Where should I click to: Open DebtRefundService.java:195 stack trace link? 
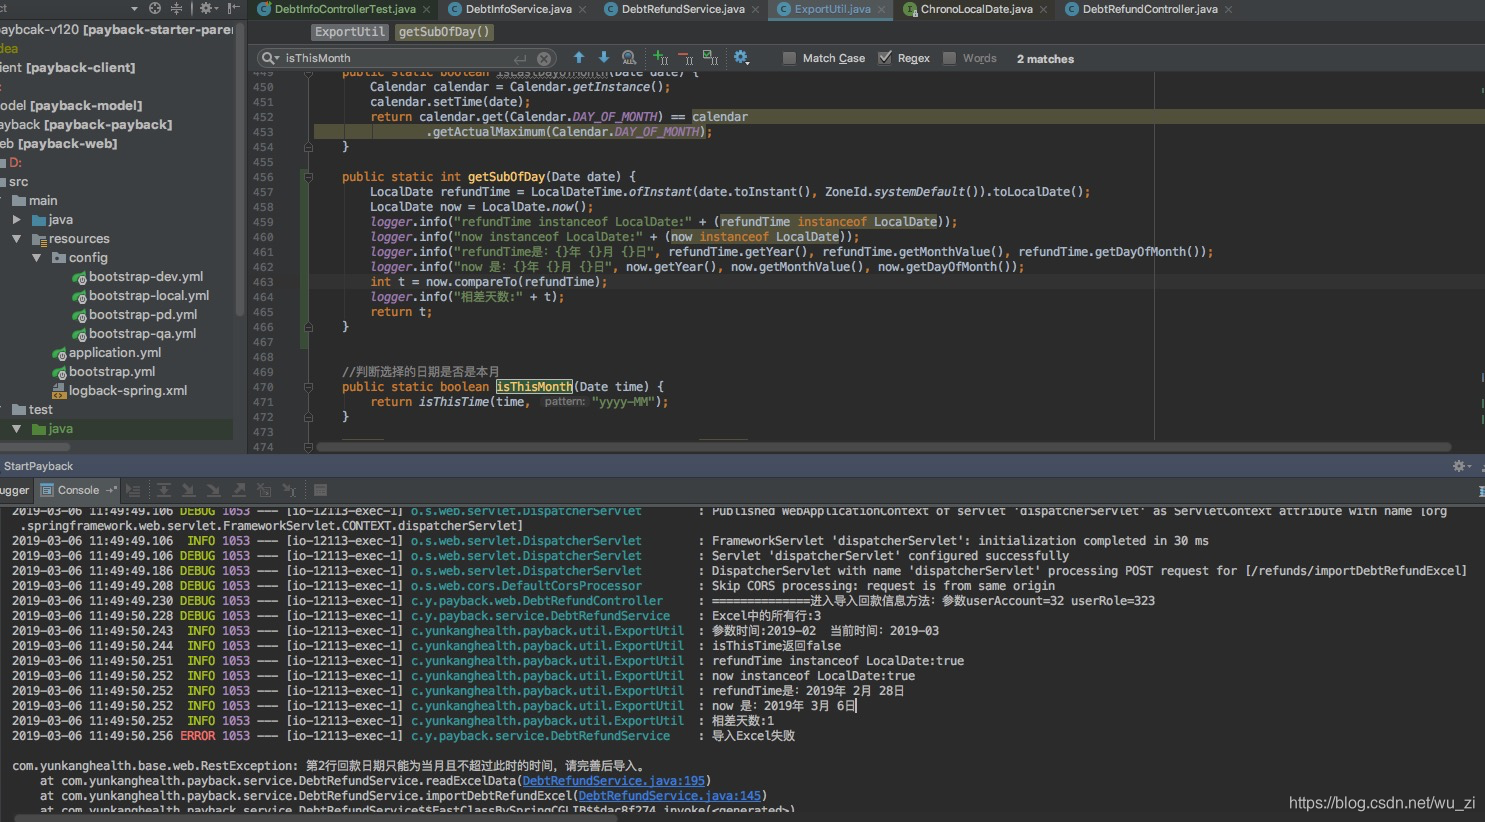tap(614, 781)
